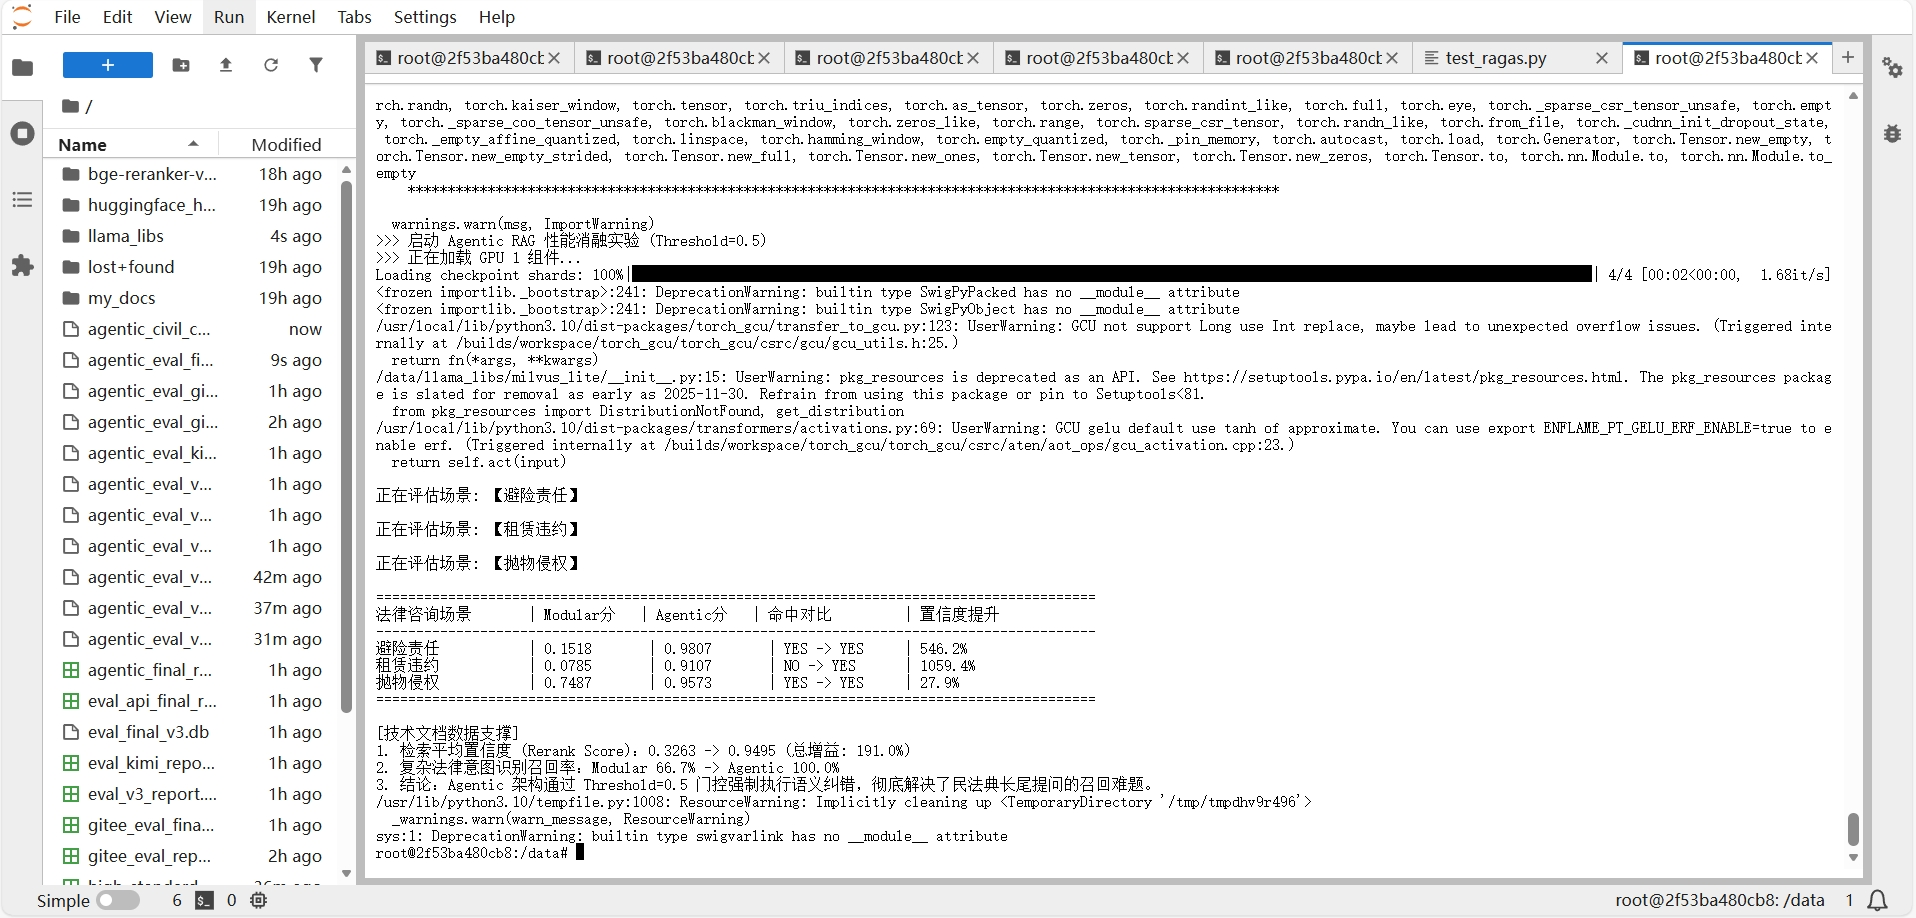1916x918 pixels.
Task: Add a new tab with plus button
Action: pos(1848,57)
